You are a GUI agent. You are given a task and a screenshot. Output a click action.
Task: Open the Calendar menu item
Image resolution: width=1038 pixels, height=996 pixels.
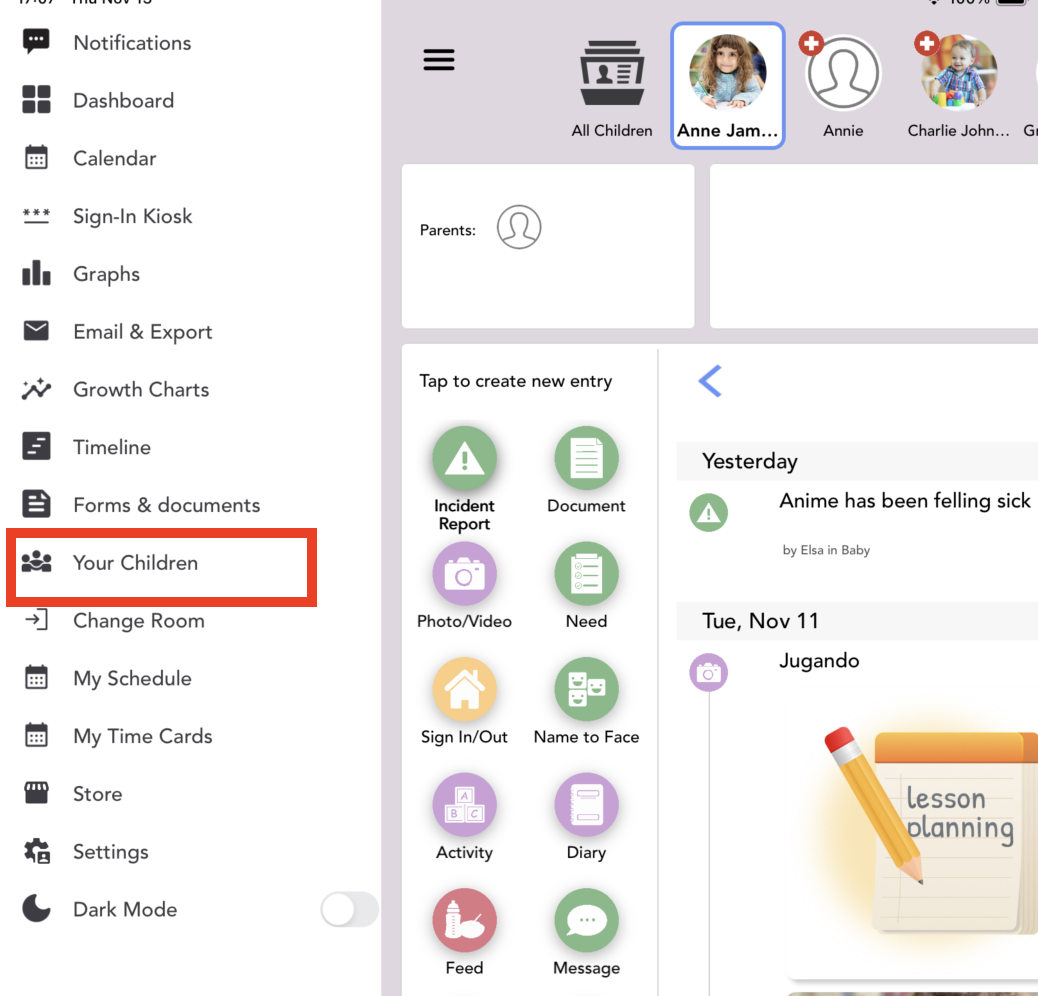115,158
